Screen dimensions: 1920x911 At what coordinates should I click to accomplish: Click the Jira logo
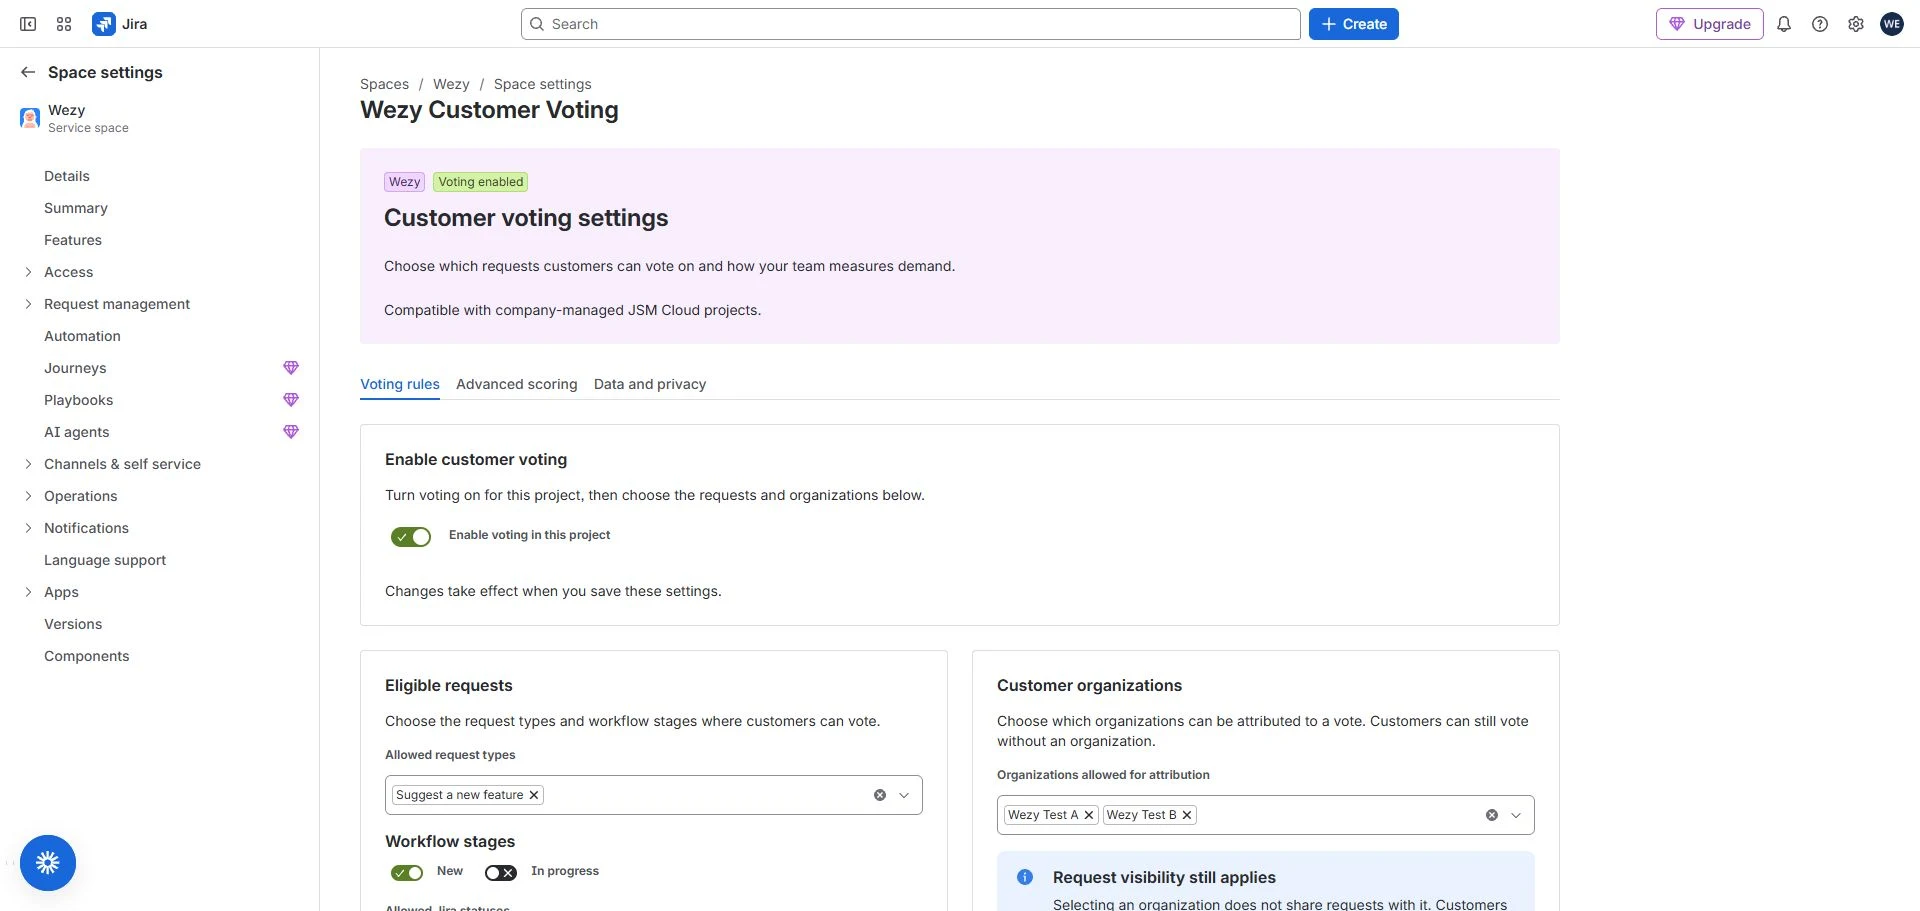[x=120, y=24]
